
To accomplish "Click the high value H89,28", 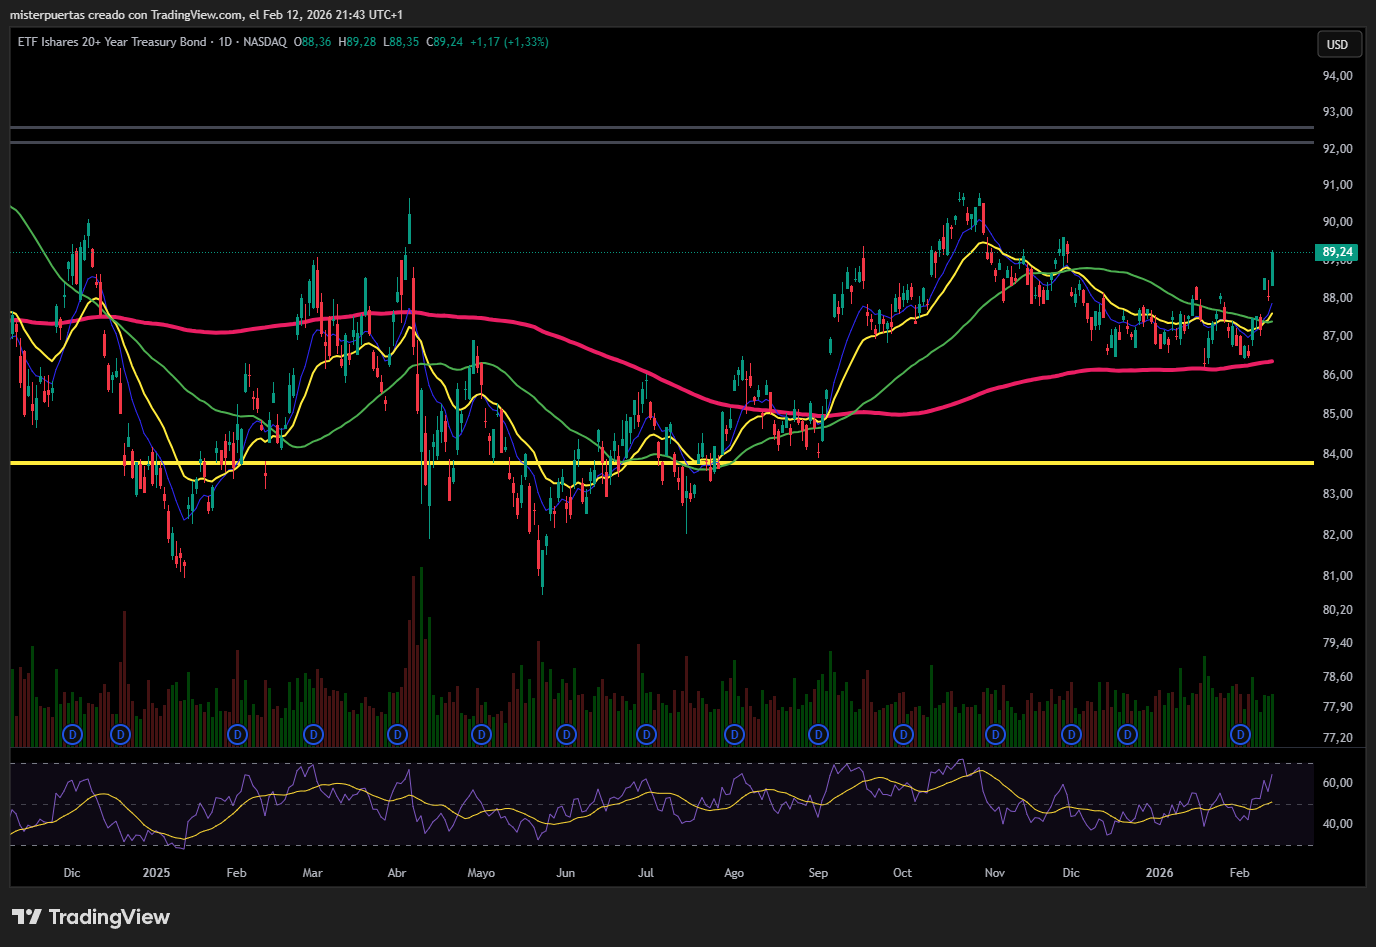I will 357,42.
